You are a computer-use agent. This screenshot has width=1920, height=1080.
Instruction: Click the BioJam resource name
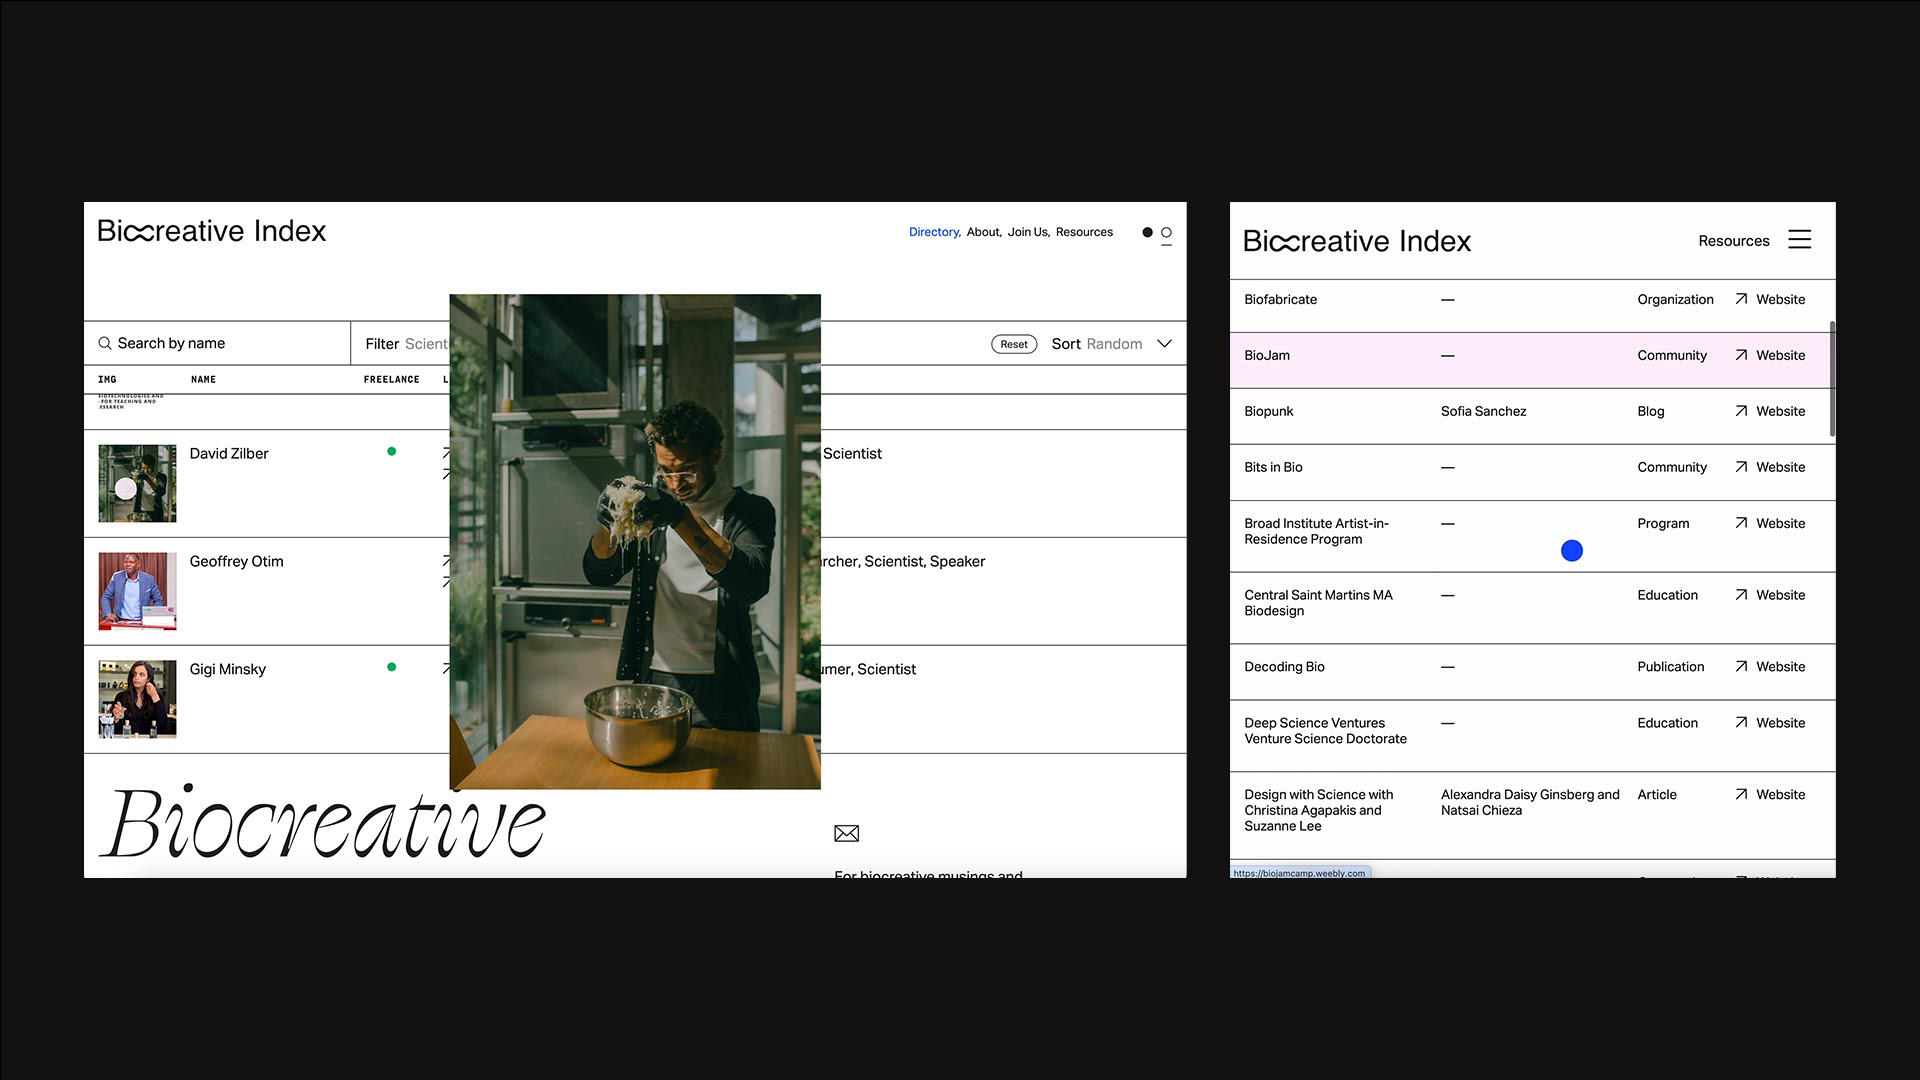point(1267,355)
